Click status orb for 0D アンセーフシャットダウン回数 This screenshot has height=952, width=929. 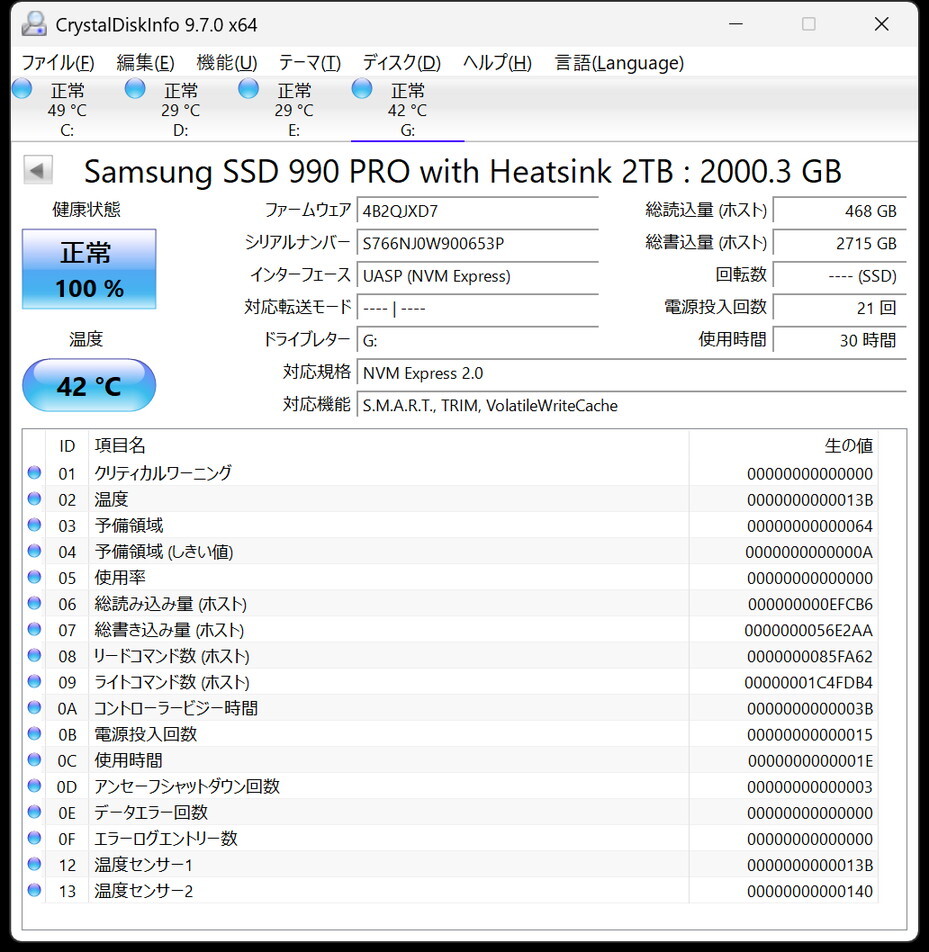(35, 786)
